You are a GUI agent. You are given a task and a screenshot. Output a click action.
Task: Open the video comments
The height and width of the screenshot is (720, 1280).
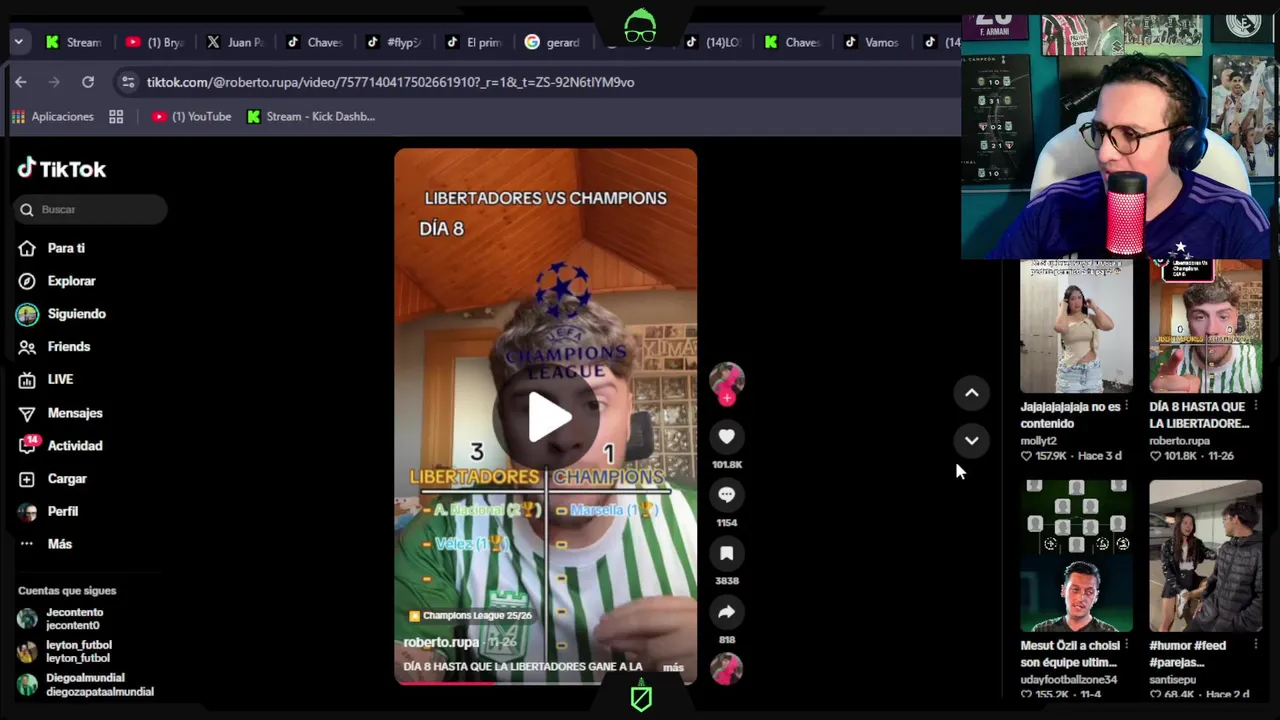(x=727, y=494)
